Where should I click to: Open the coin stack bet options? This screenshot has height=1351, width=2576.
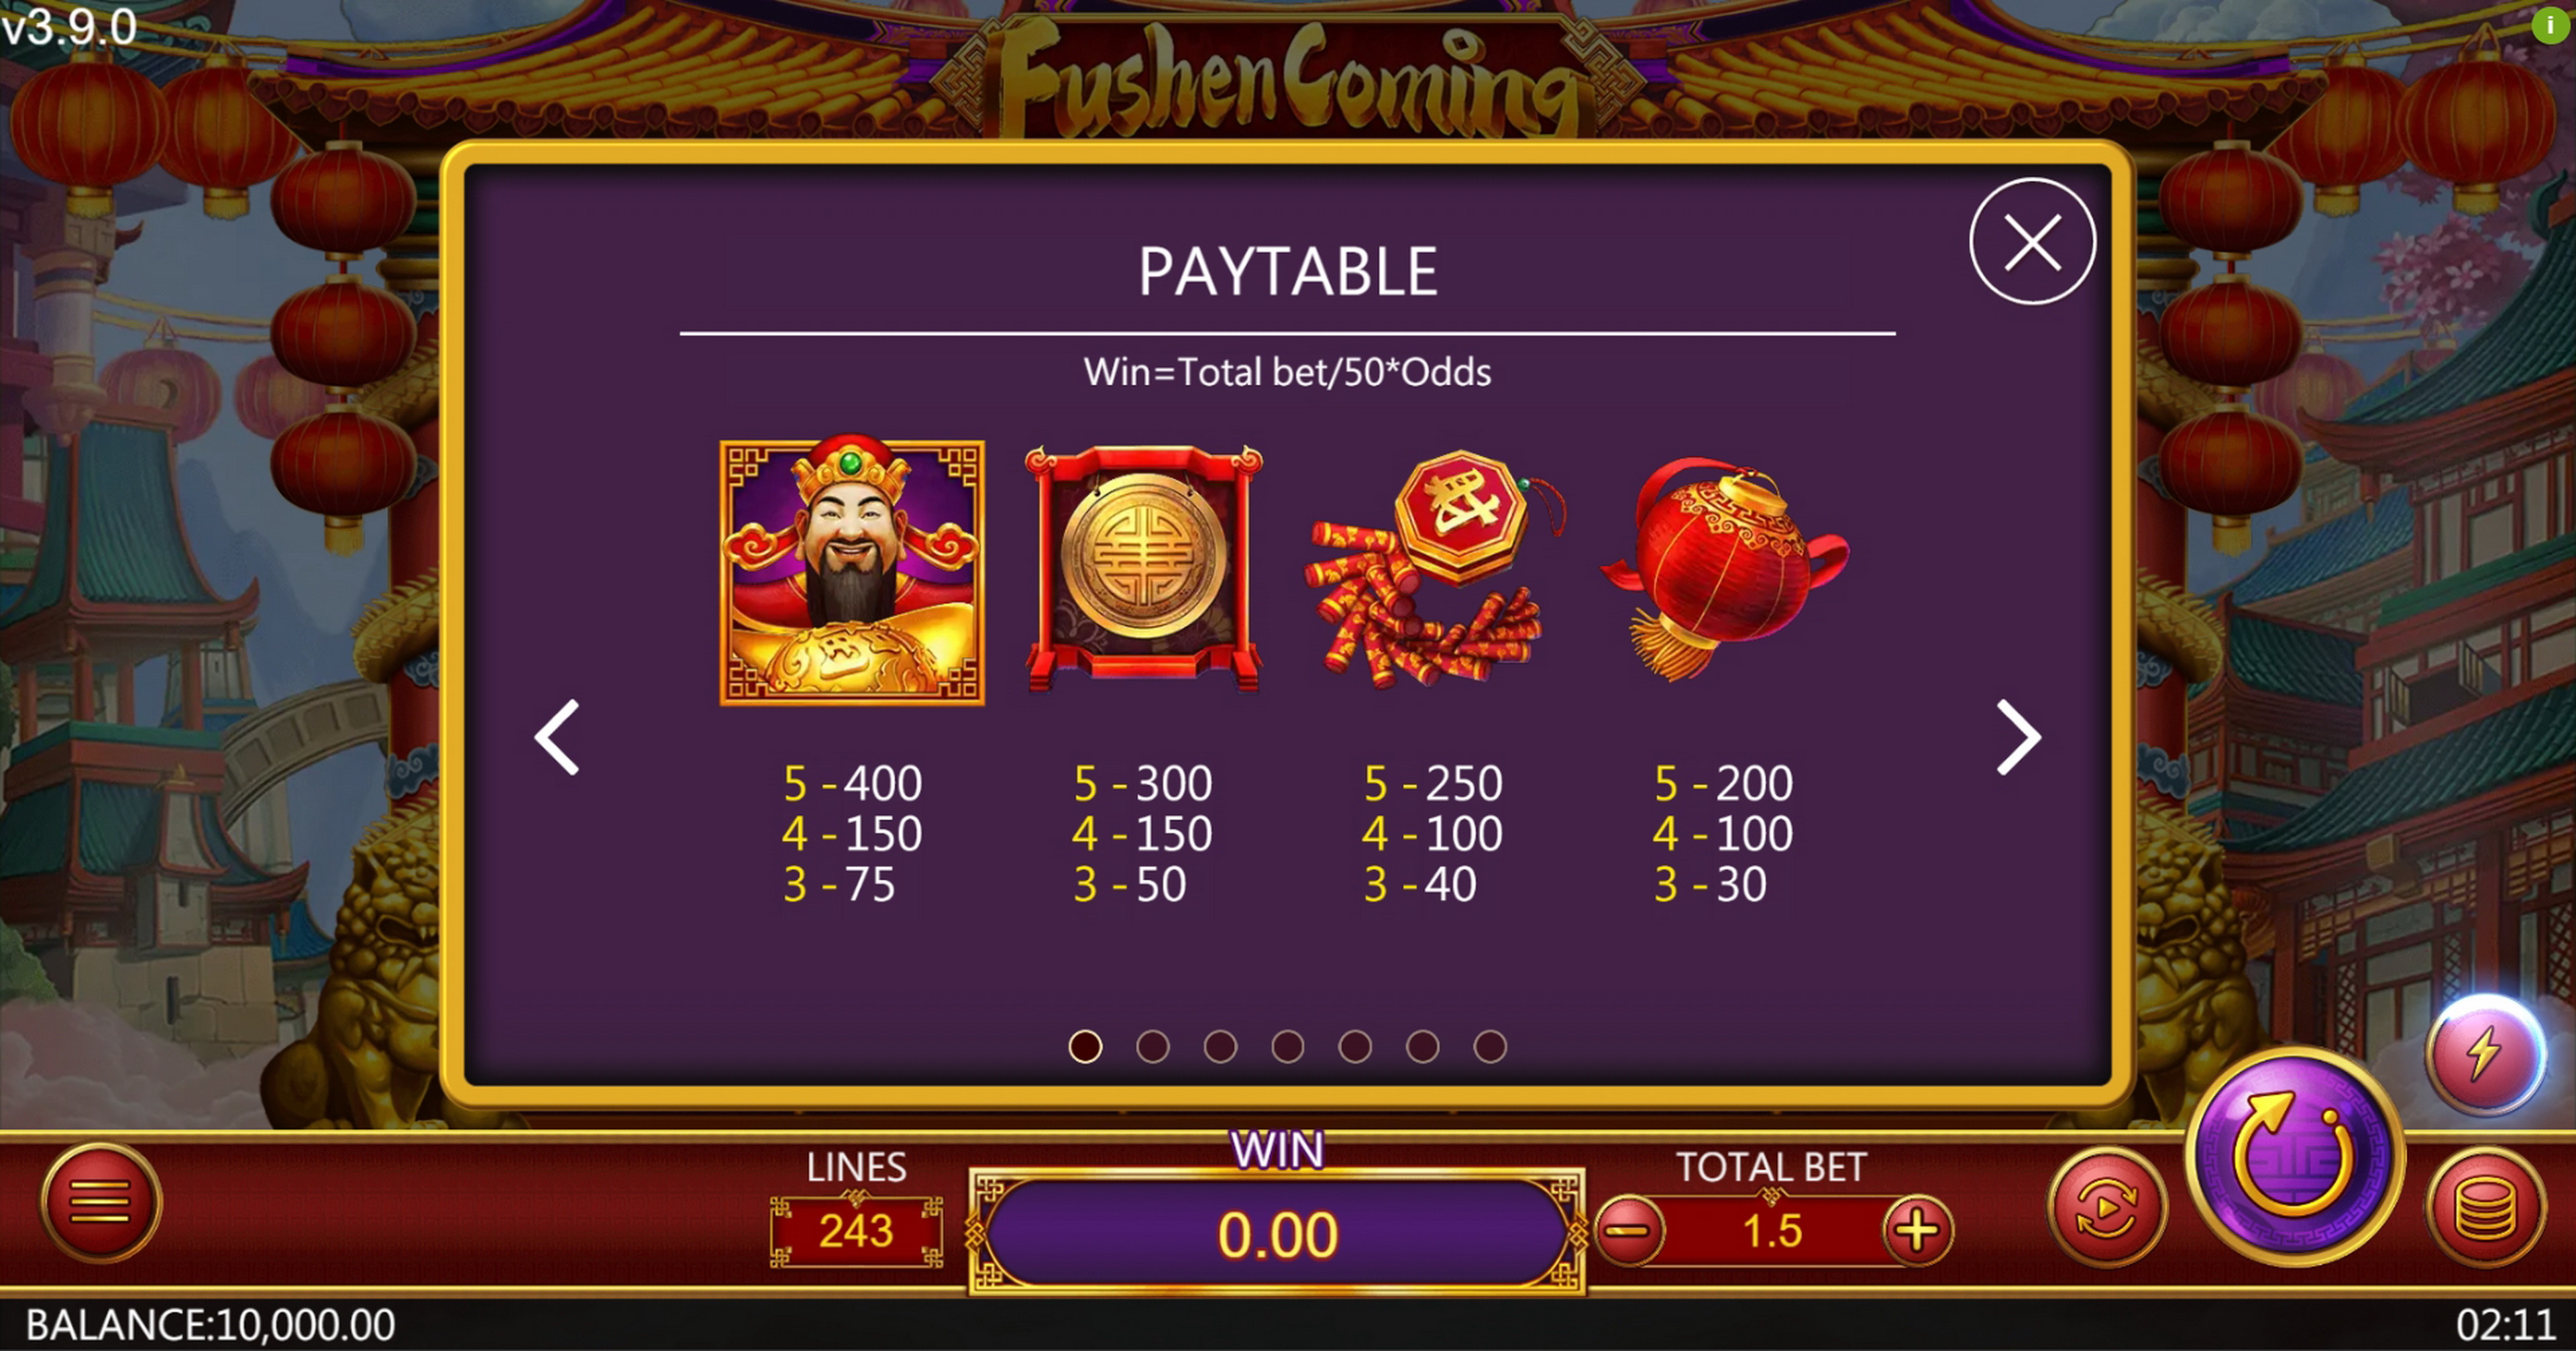(2485, 1207)
